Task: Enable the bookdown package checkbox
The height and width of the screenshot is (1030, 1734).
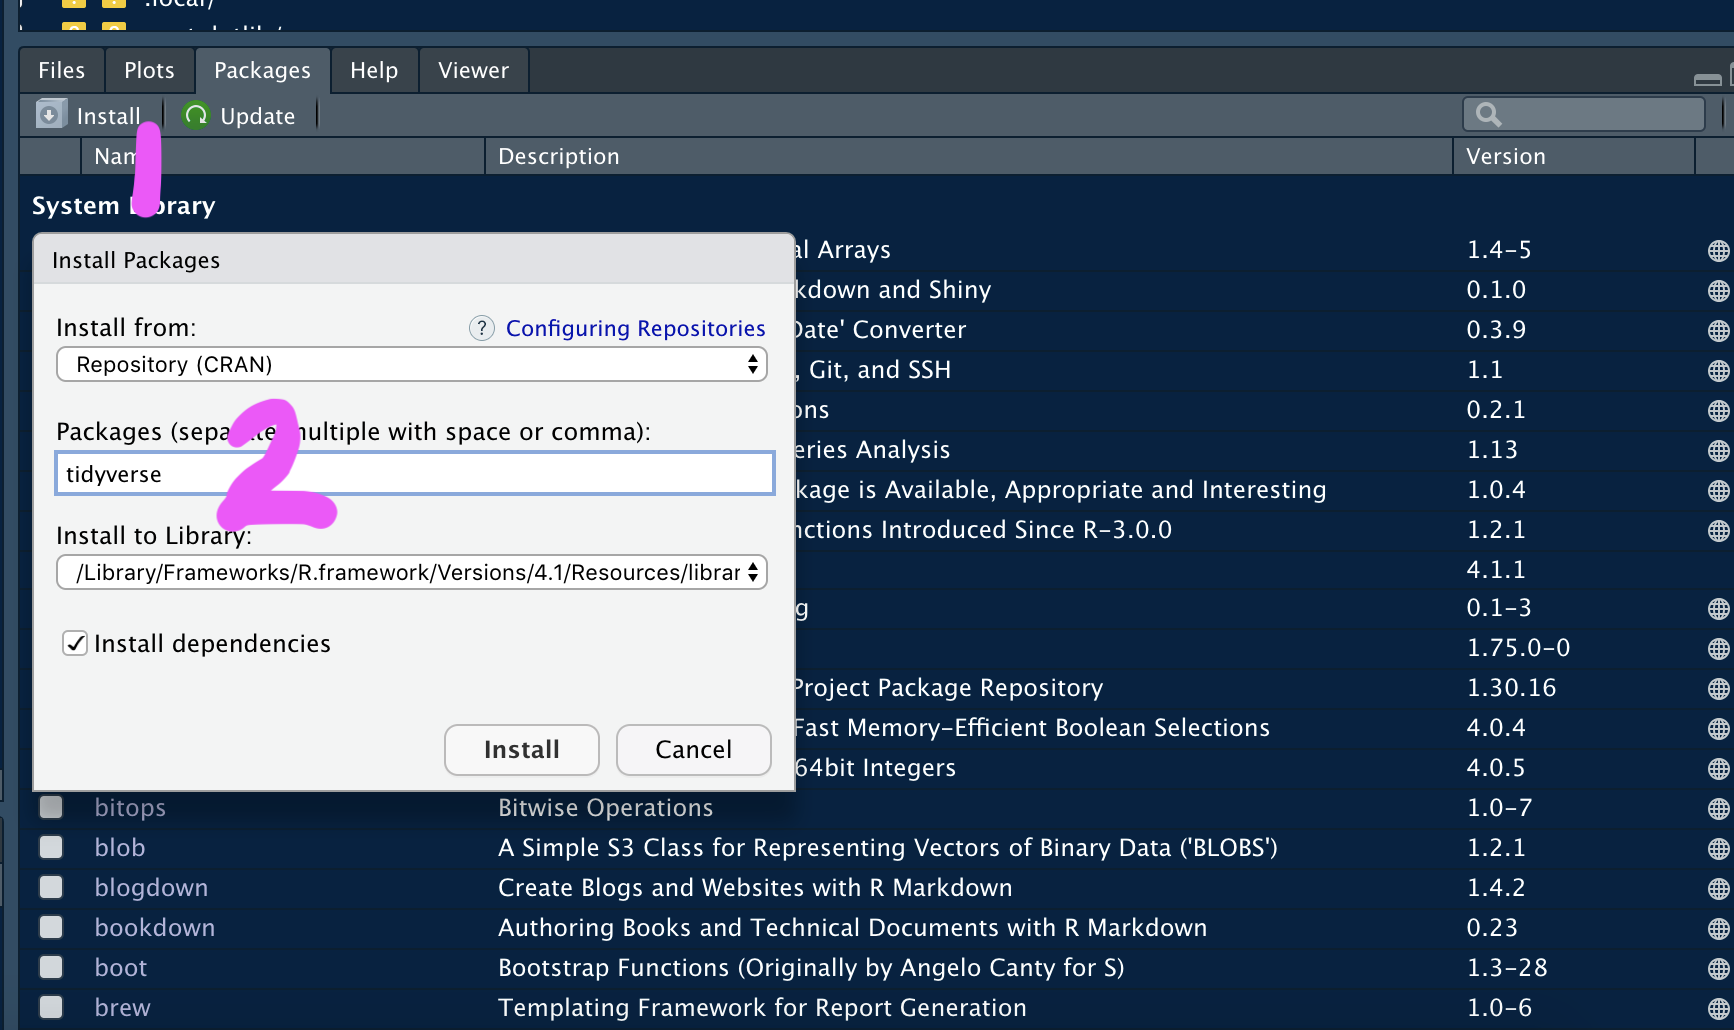Action: pyautogui.click(x=51, y=927)
